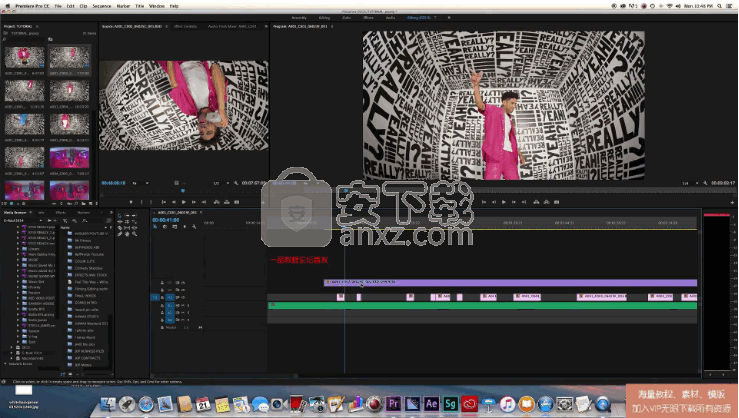The width and height of the screenshot is (739, 418).
Task: Open the Effects tab beside Media Browser
Action: click(x=61, y=213)
